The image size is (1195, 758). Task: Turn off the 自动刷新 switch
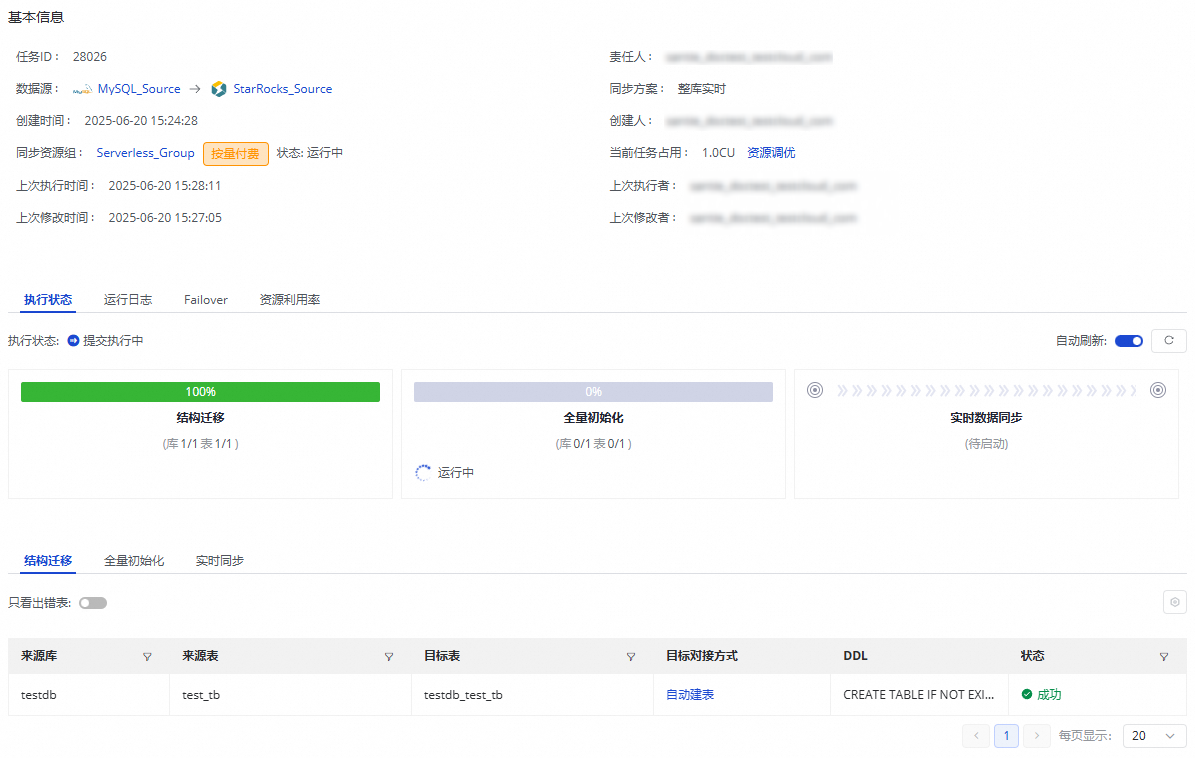1129,341
